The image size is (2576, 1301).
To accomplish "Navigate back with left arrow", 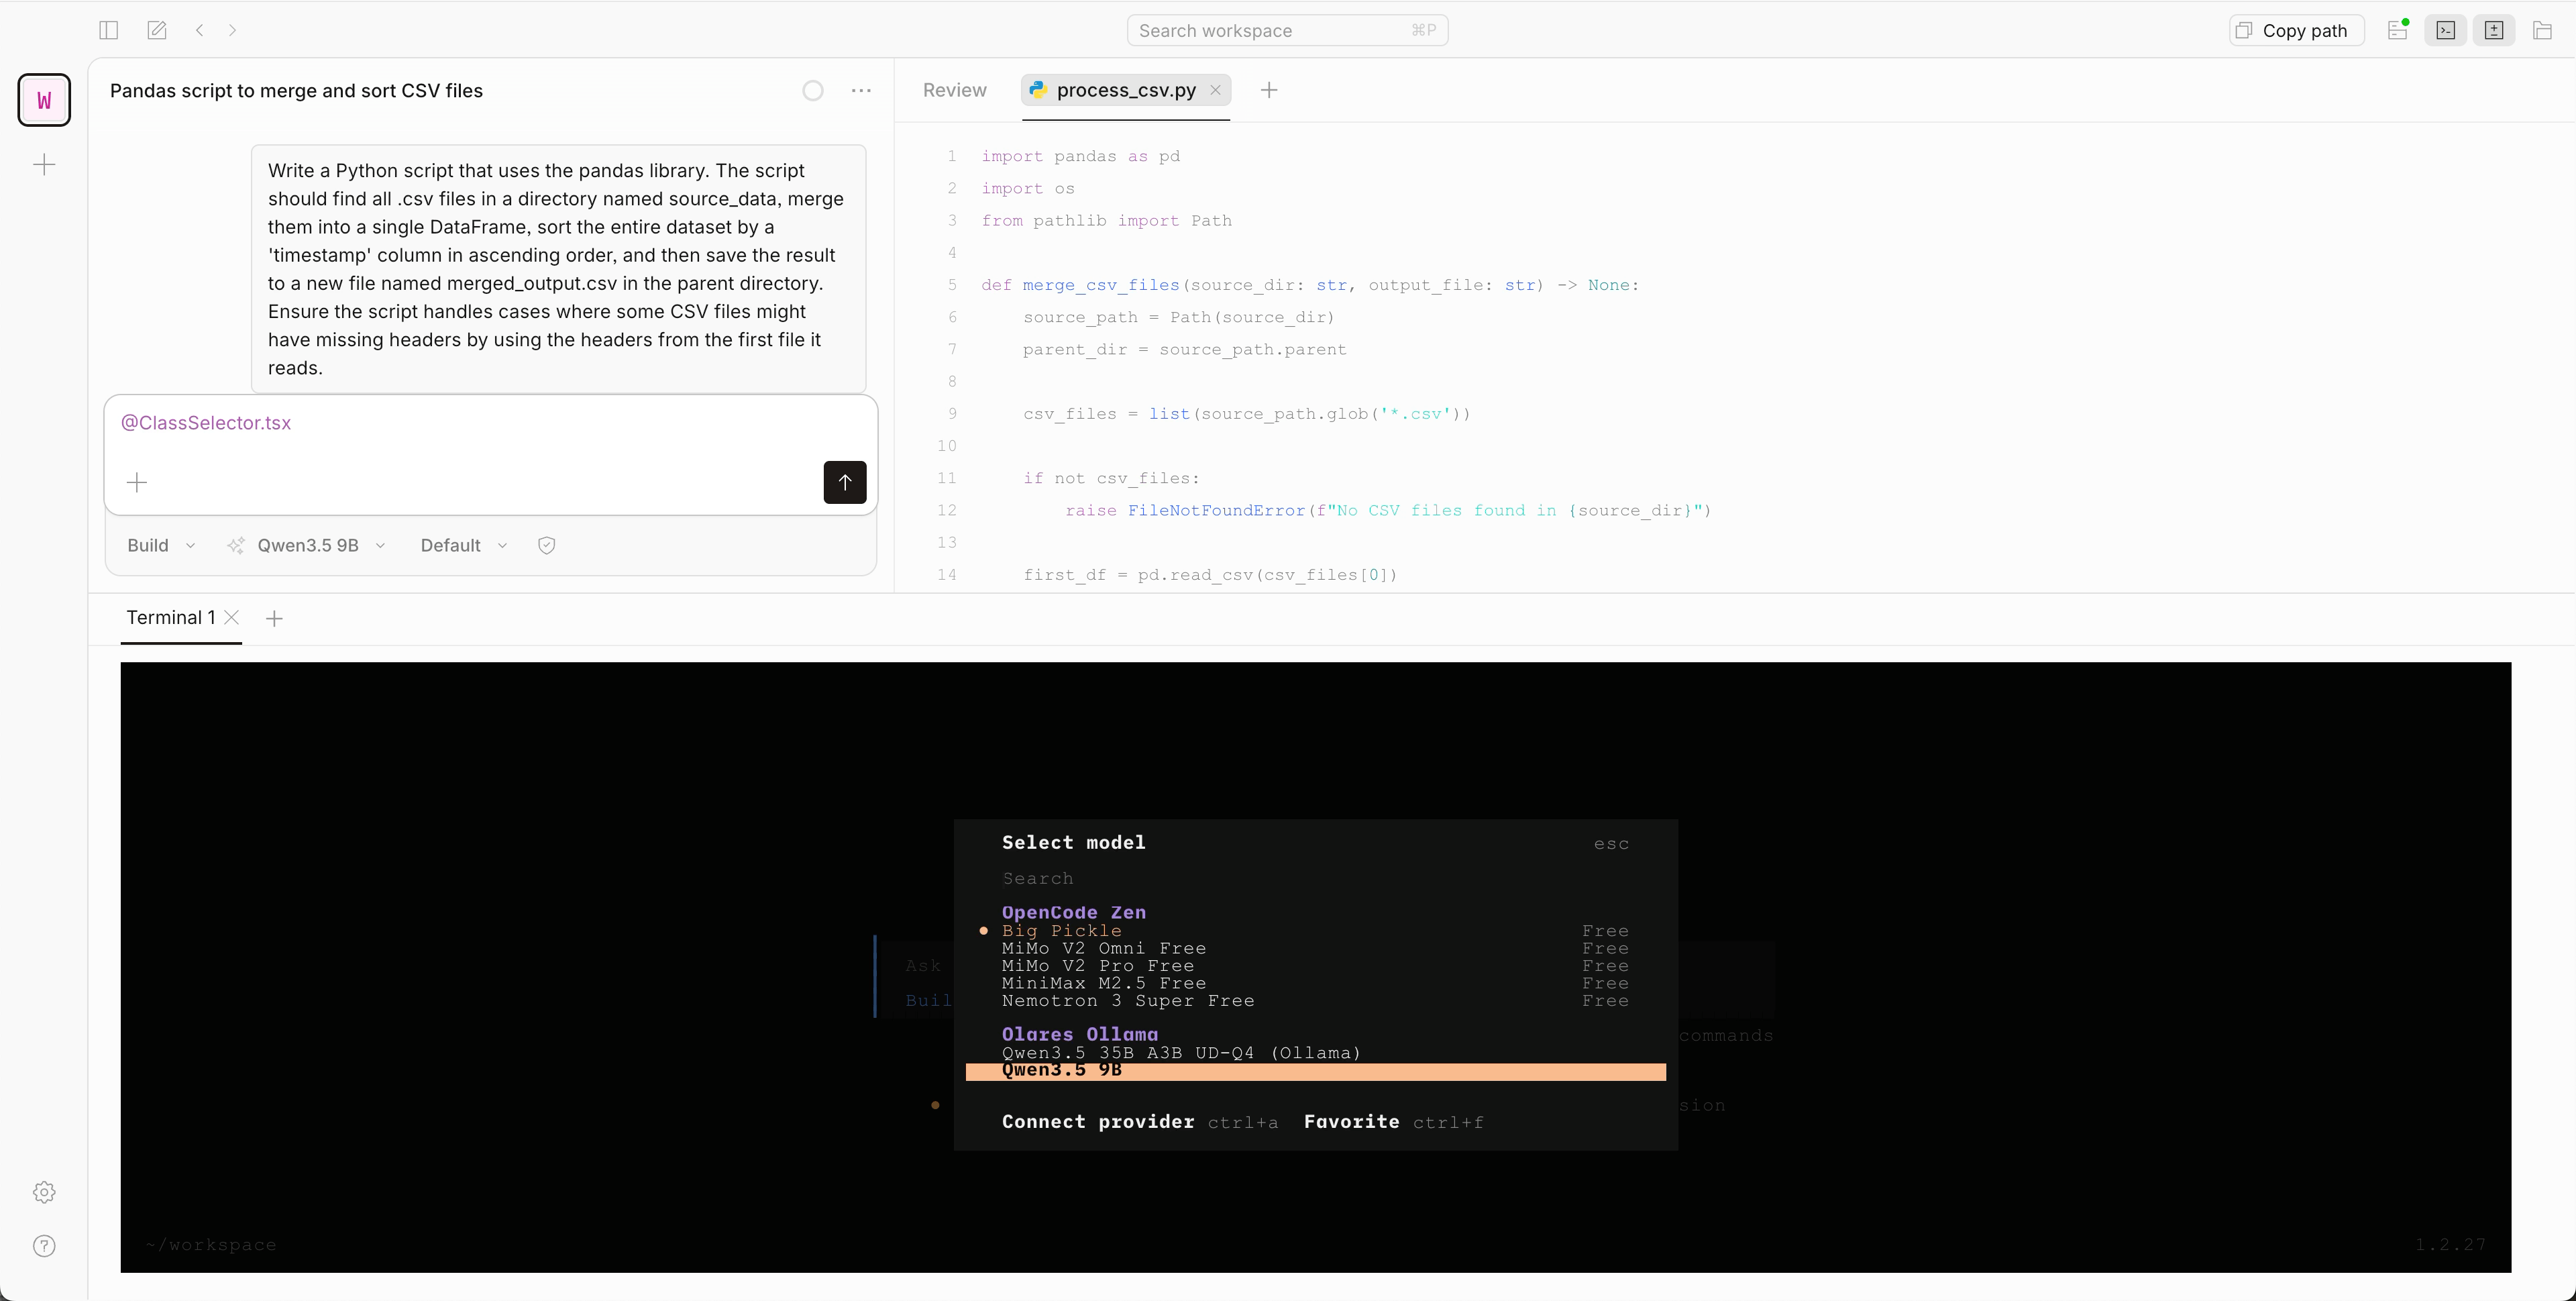I will pos(200,30).
